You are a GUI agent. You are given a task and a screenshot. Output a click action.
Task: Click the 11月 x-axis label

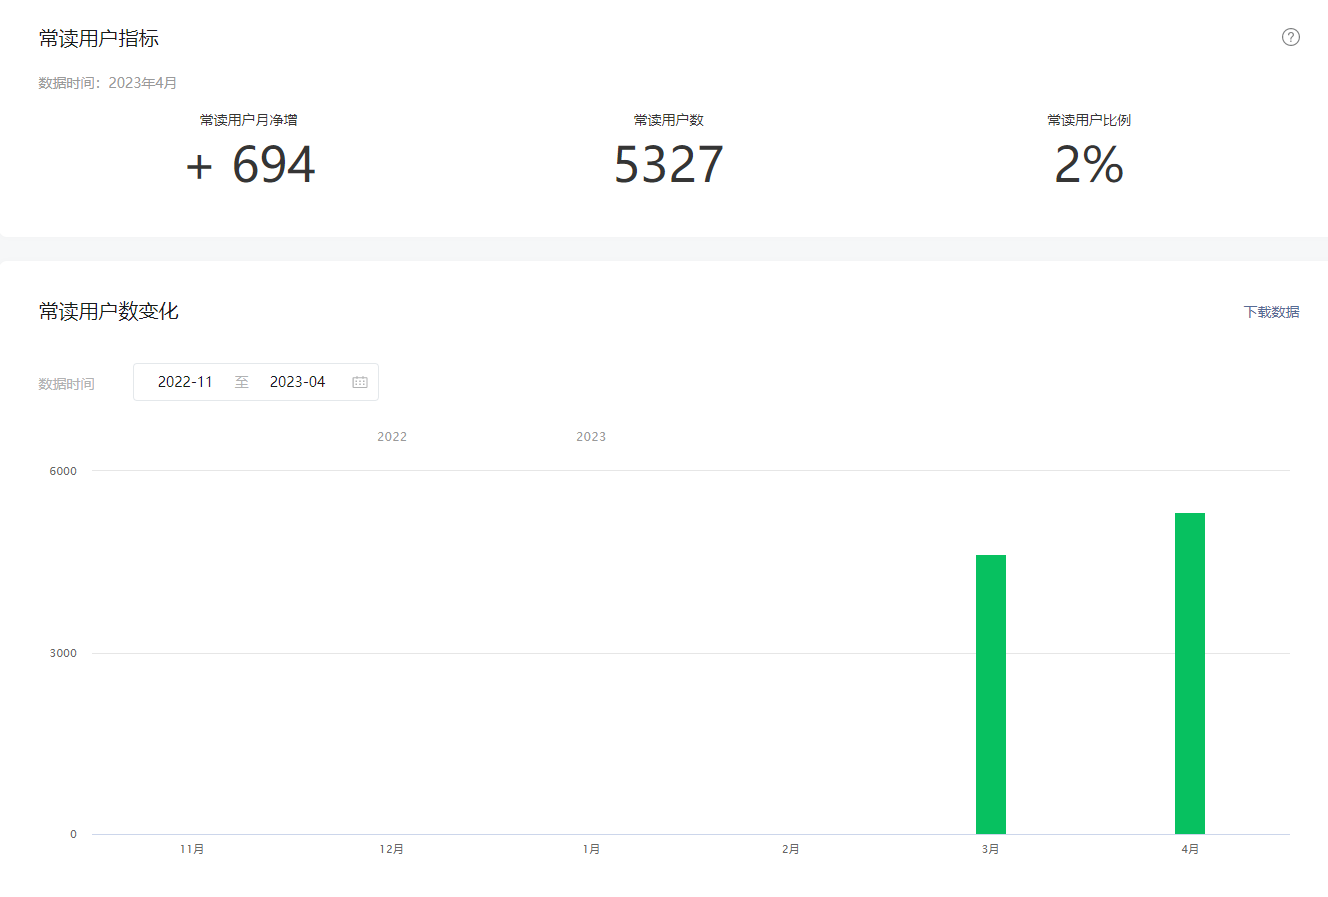[192, 849]
